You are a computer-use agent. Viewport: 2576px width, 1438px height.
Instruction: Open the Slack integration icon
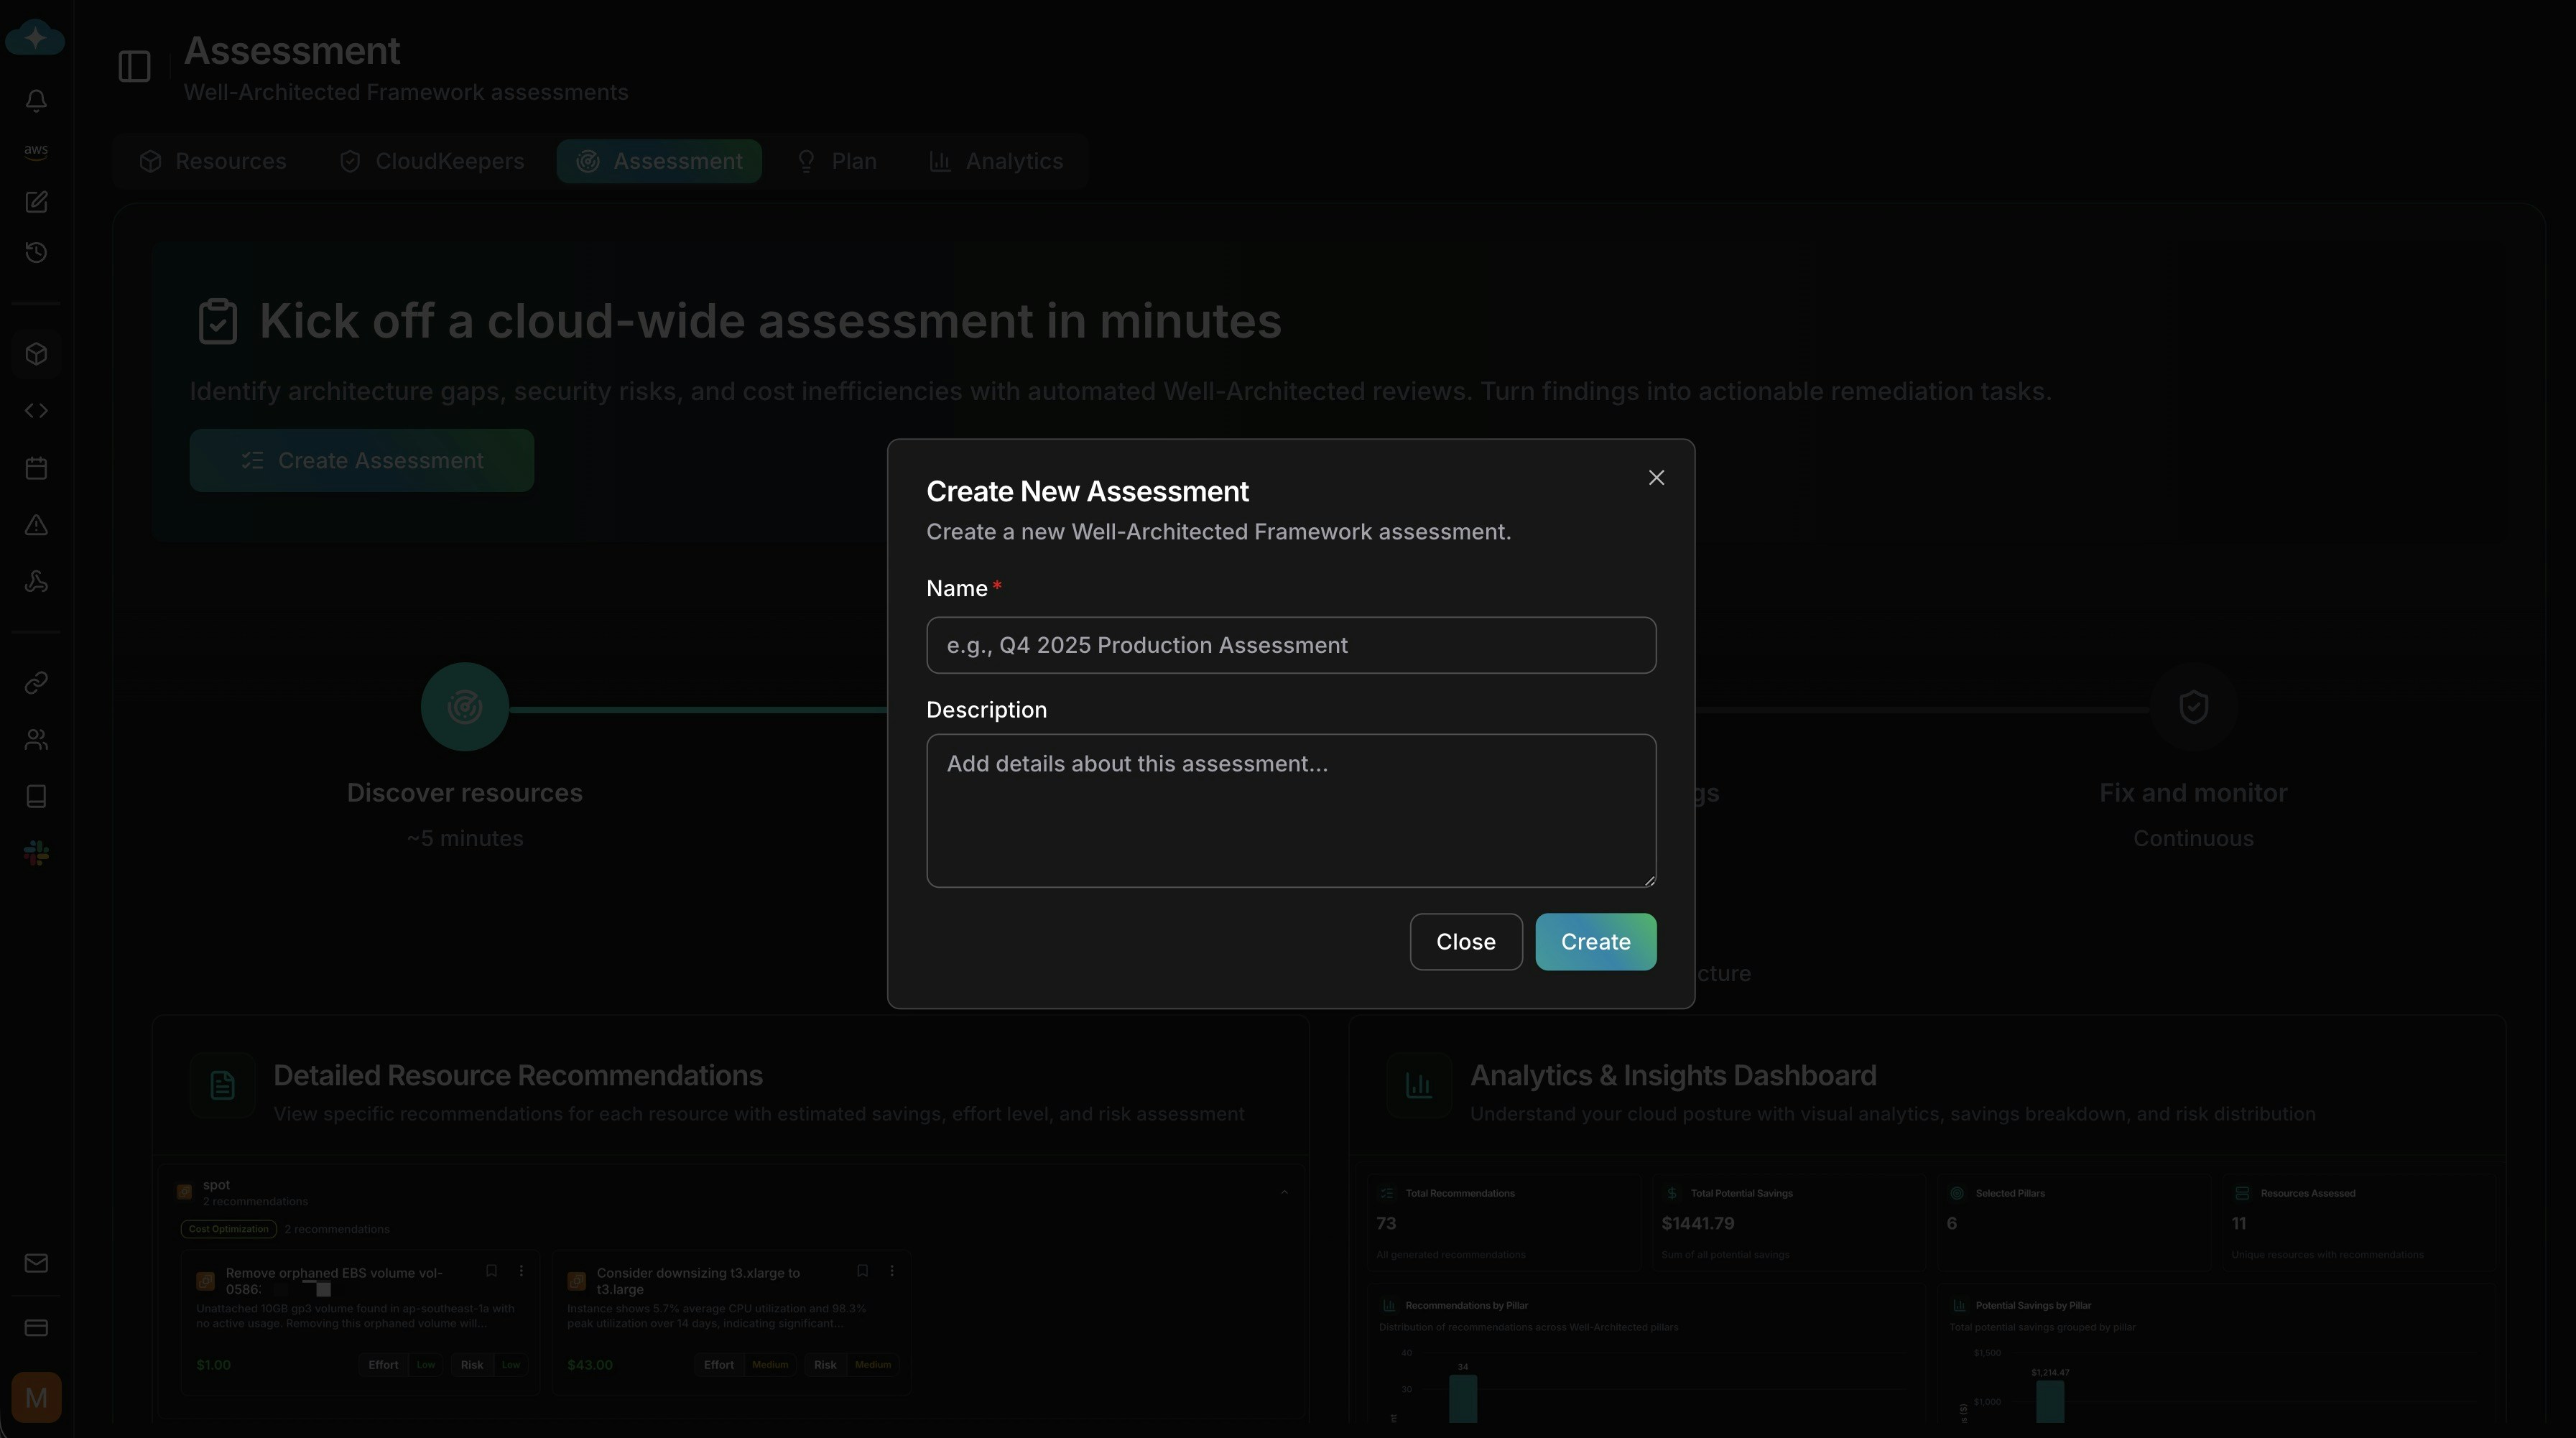pos(36,852)
